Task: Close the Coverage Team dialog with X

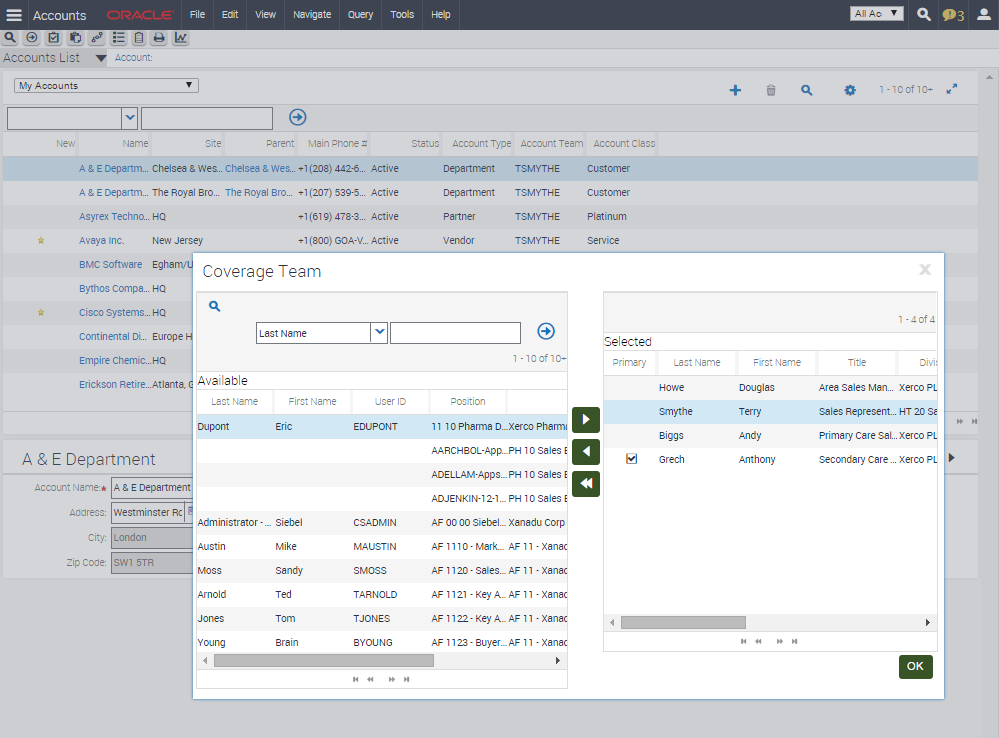Action: 925,270
